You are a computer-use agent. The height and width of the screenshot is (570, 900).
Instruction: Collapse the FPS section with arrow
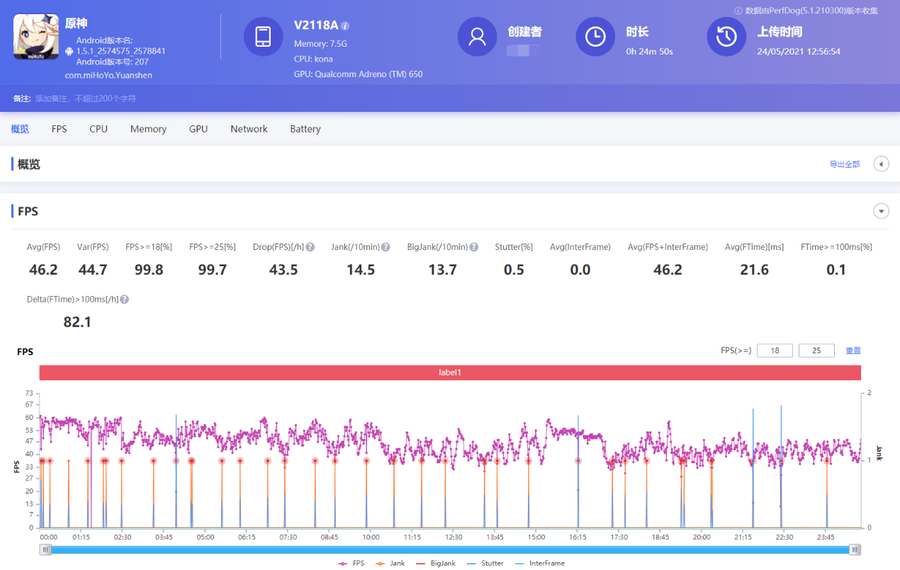881,211
